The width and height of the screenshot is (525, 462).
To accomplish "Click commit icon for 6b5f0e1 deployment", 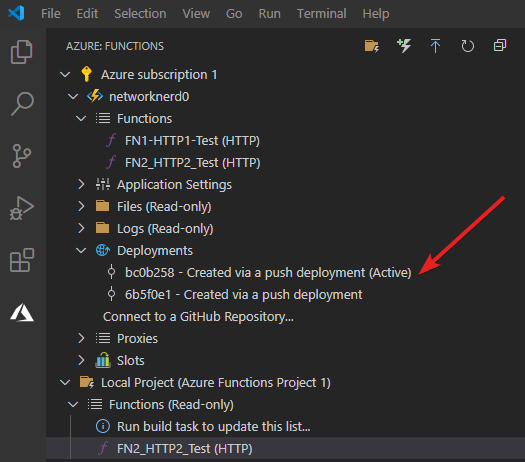I will click(x=111, y=294).
